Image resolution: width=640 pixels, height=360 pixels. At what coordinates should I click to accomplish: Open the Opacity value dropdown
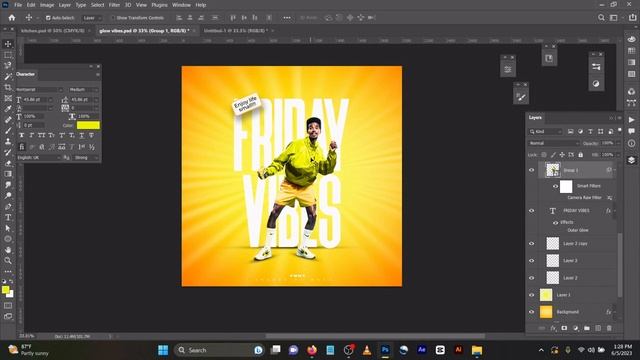618,143
